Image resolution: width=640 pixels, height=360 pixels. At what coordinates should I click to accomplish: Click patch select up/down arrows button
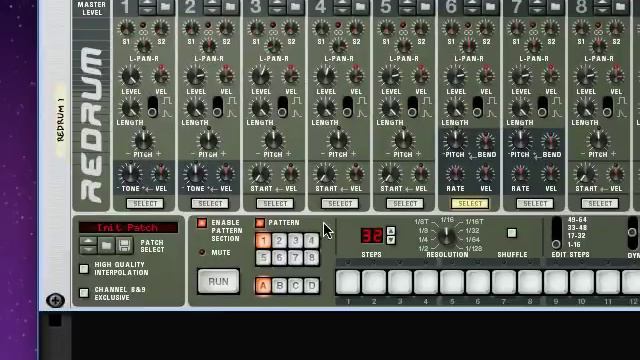88,245
